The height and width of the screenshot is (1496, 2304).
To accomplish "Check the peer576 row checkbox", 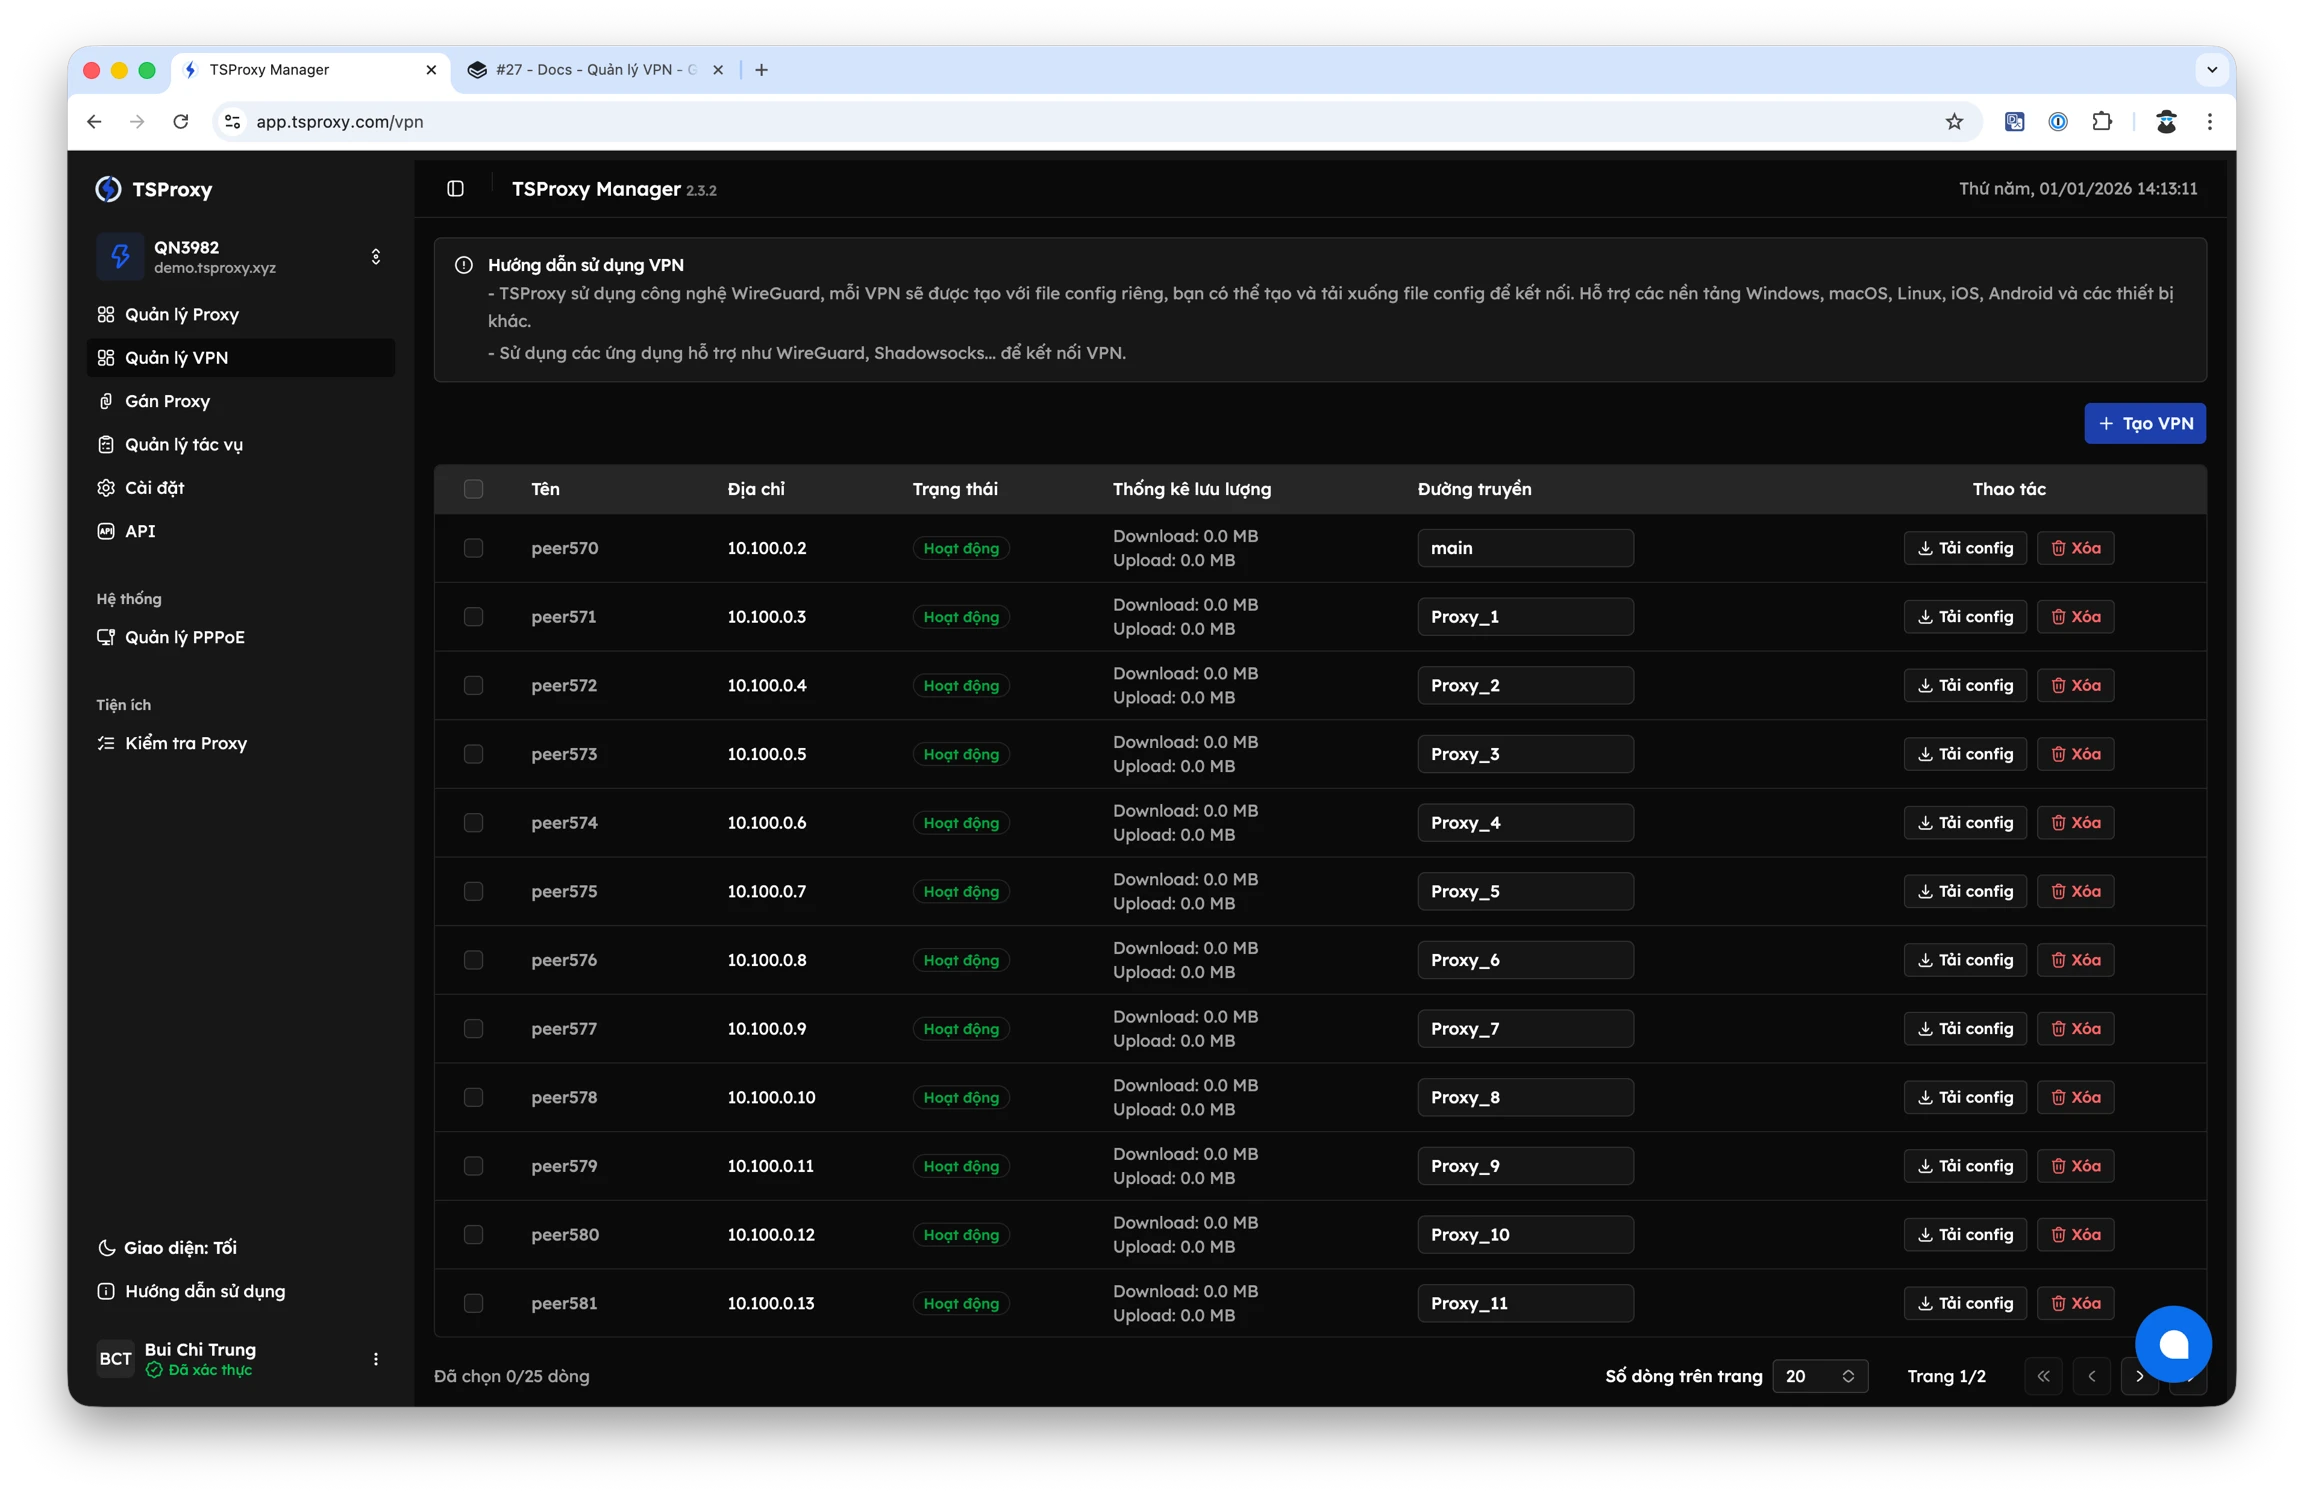I will pyautogui.click(x=473, y=959).
